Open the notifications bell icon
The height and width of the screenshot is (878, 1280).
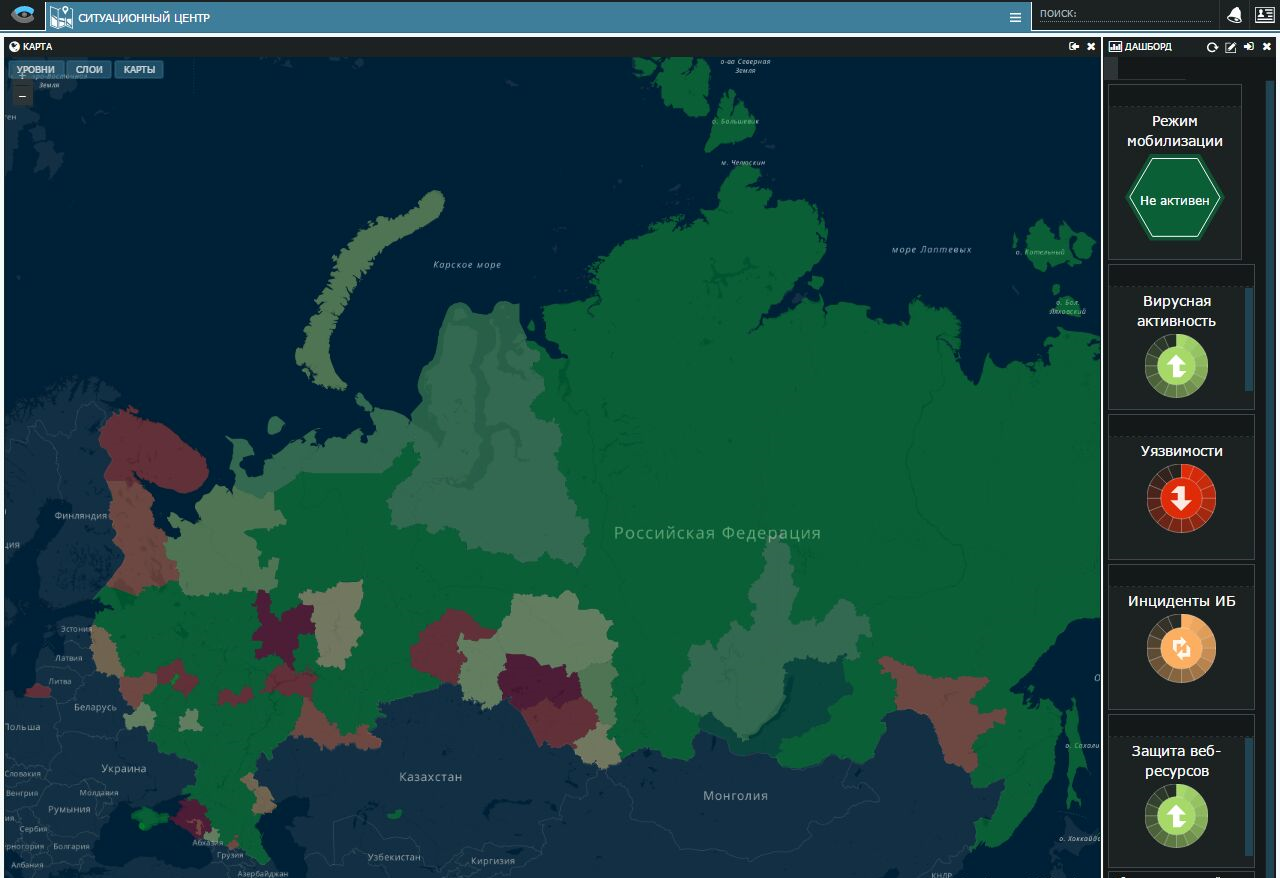point(1235,15)
